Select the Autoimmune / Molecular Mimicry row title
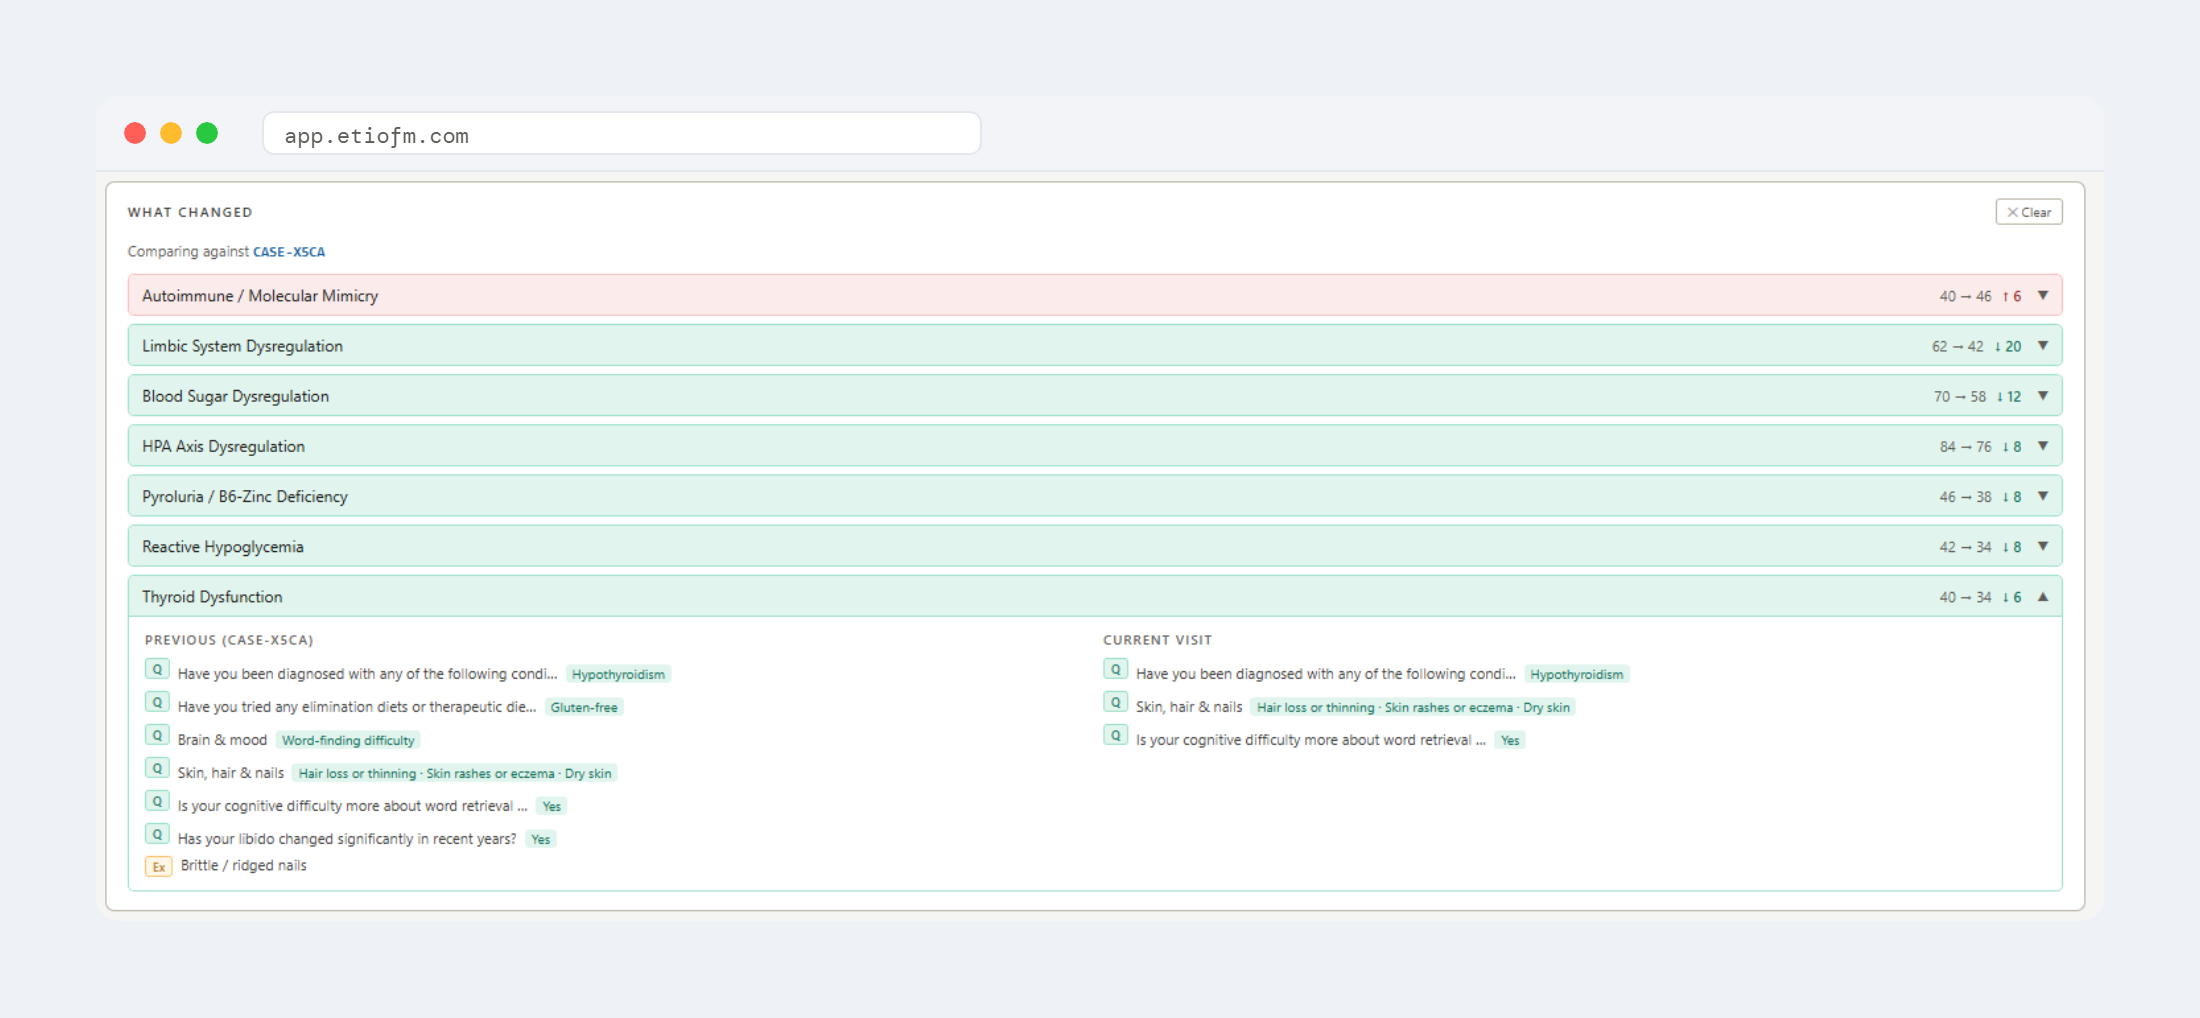The height and width of the screenshot is (1018, 2200). (x=260, y=296)
